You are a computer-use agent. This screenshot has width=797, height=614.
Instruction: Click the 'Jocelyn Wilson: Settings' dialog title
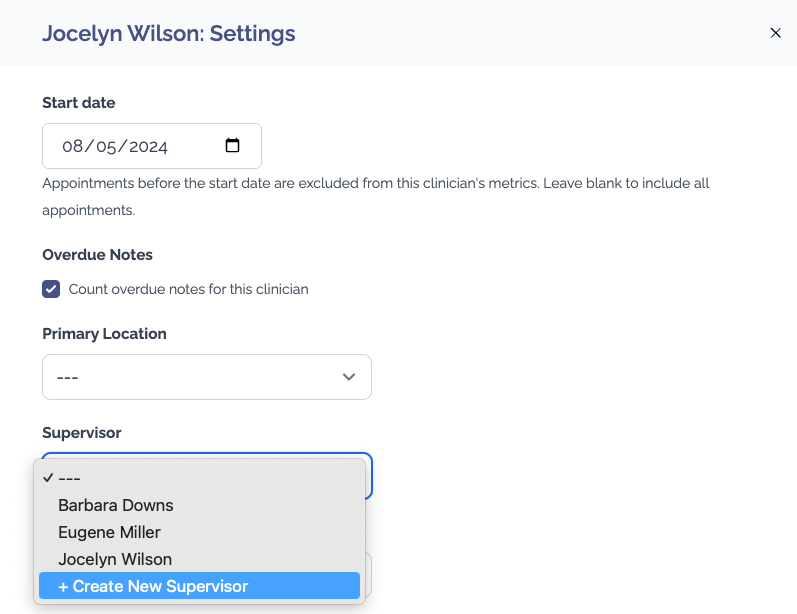[x=168, y=33]
